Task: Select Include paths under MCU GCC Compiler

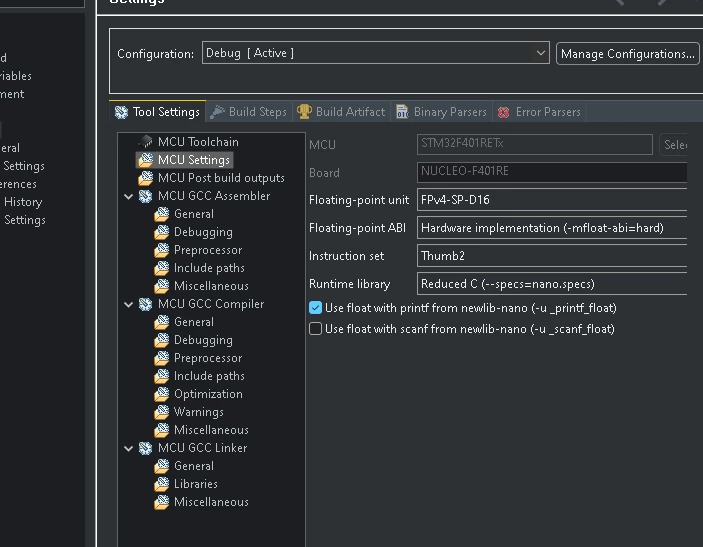Action: click(x=209, y=376)
